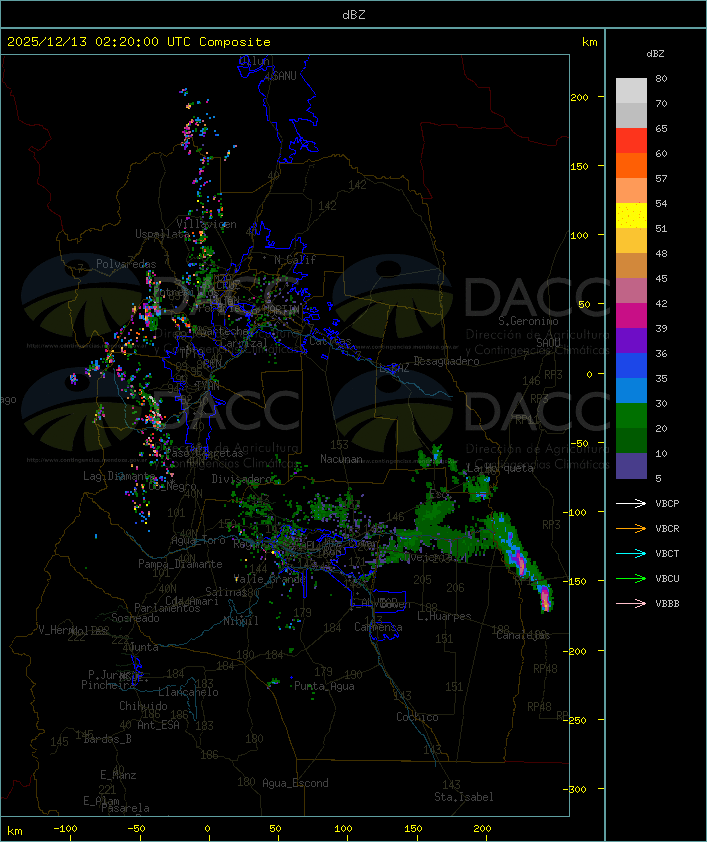The image size is (707, 842).
Task: Click the 'dBZ' title at top center
Action: (354, 15)
